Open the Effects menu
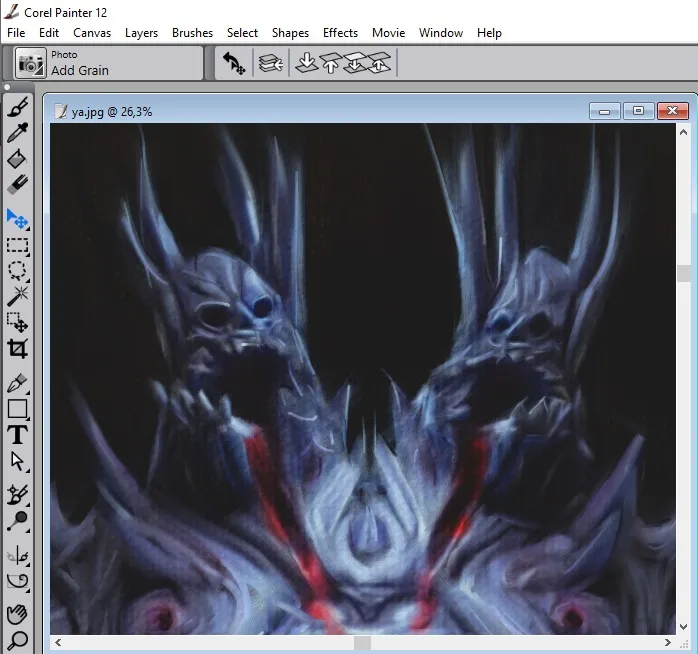Image resolution: width=698 pixels, height=654 pixels. (341, 33)
